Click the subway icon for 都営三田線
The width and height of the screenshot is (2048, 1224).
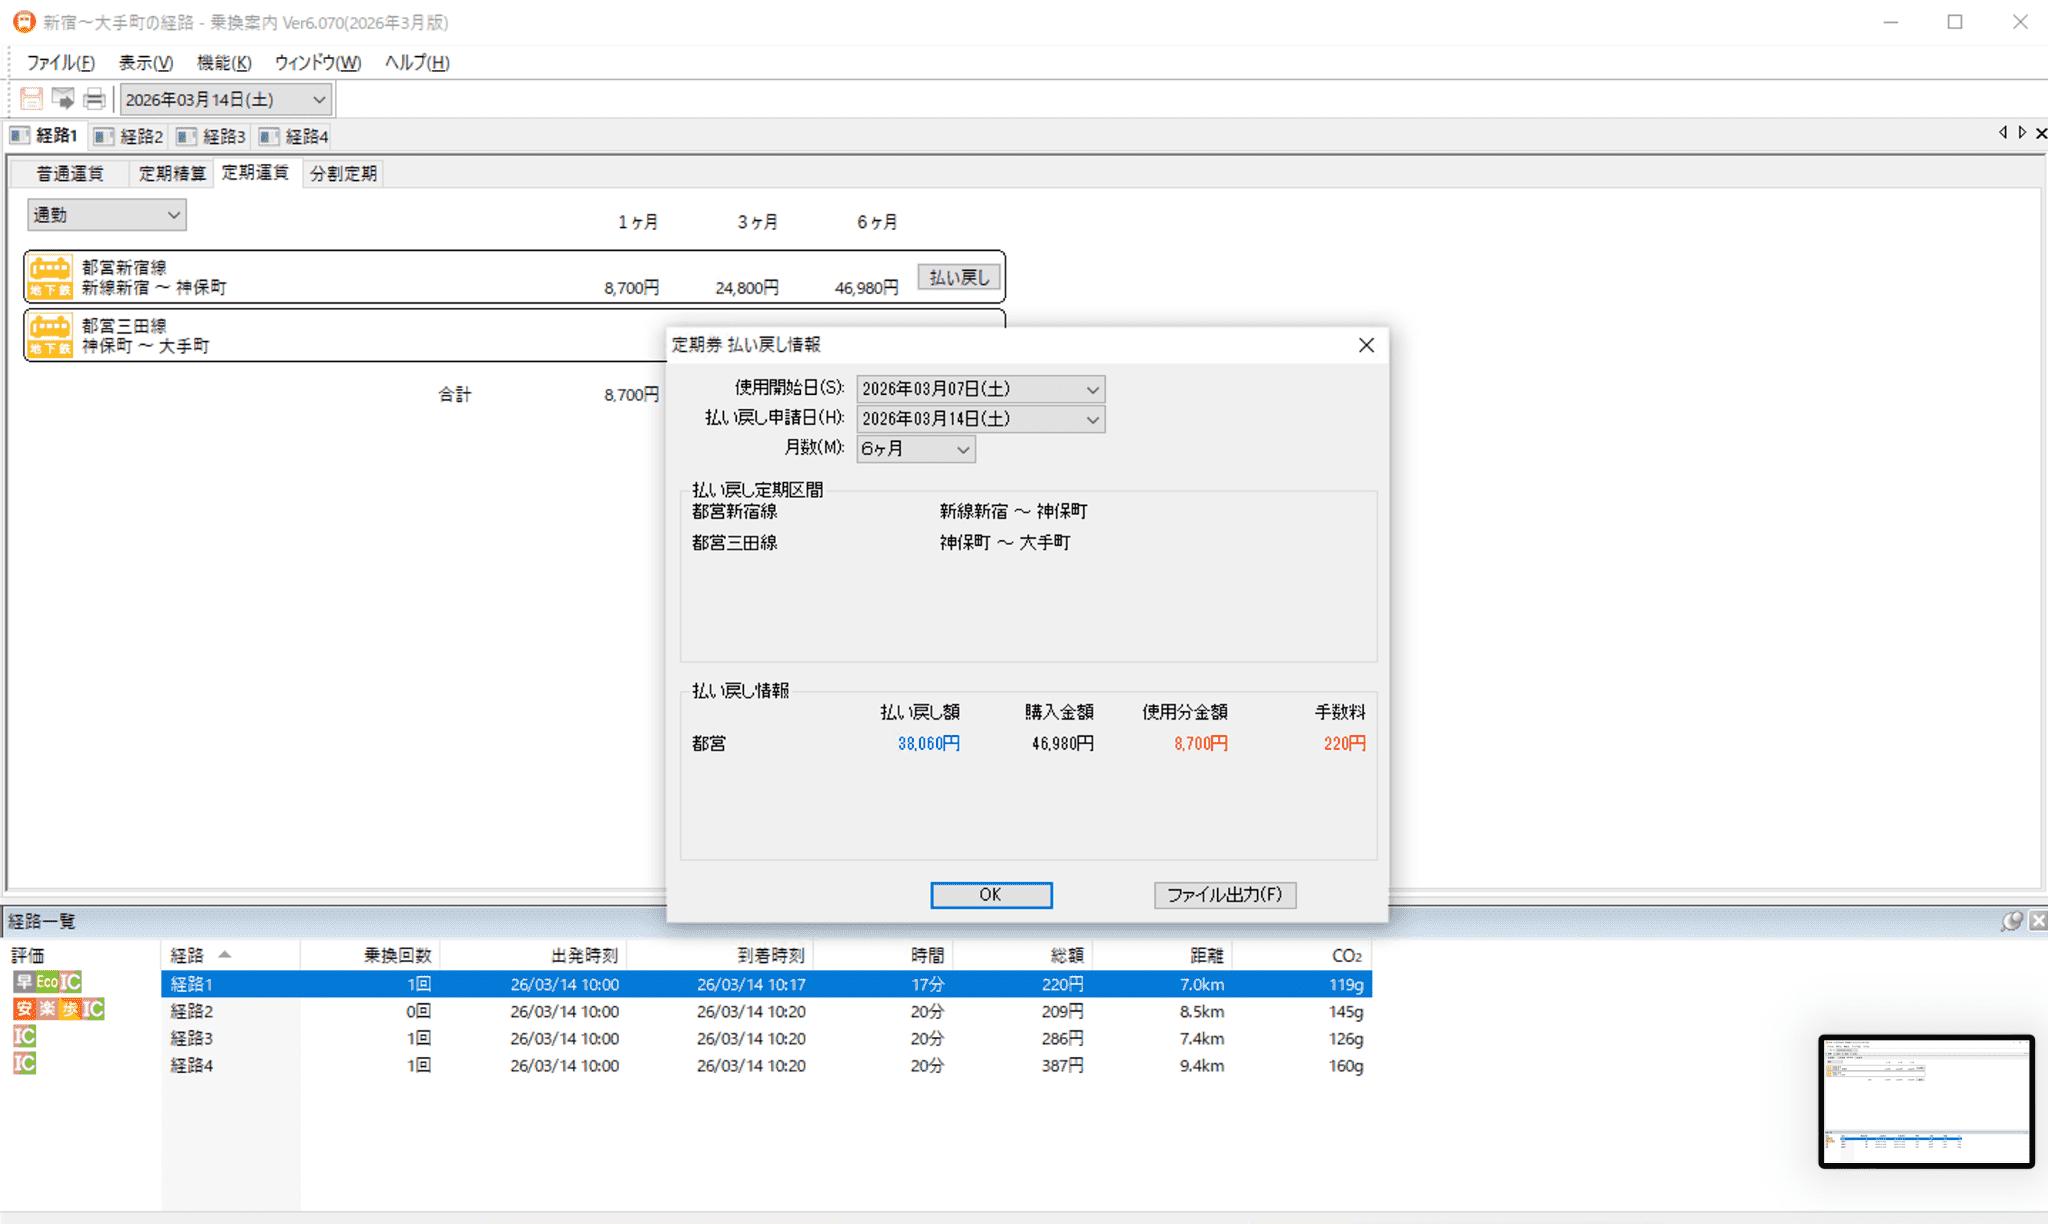[x=50, y=335]
